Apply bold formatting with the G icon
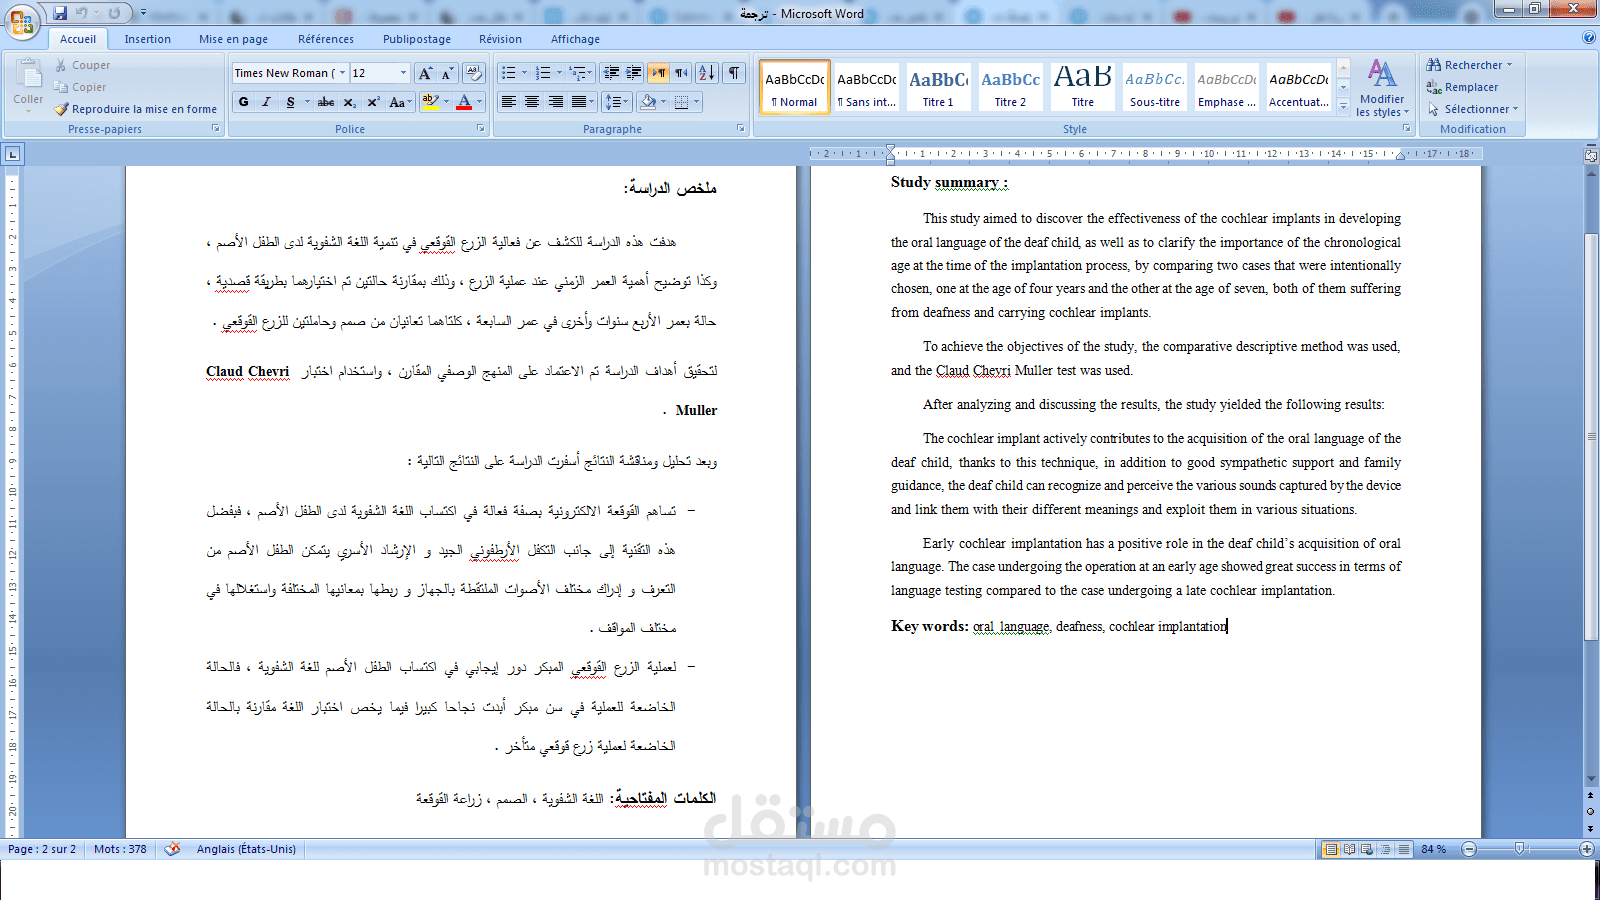Screen dimensions: 1600x900 coord(243,101)
